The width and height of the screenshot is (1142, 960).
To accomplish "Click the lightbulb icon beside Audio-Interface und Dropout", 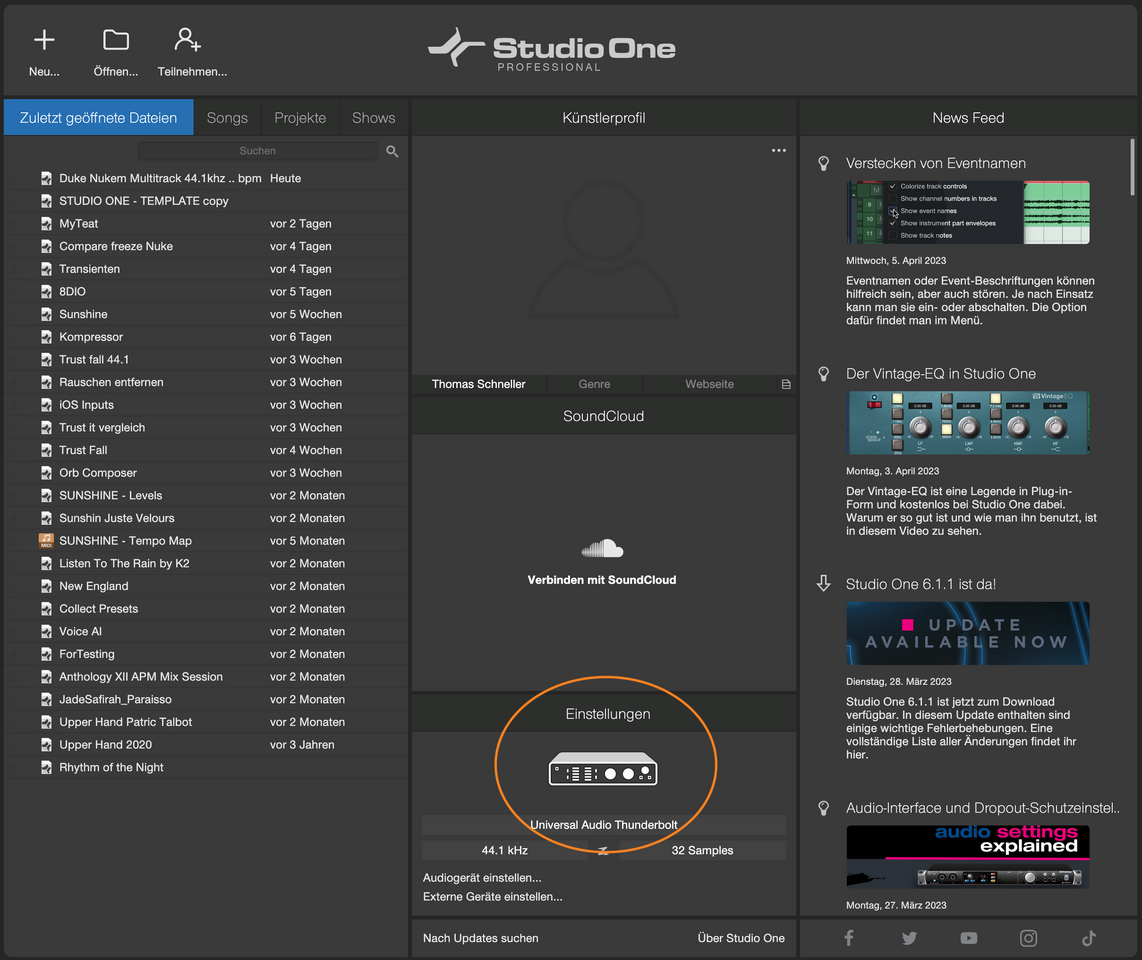I will 824,808.
